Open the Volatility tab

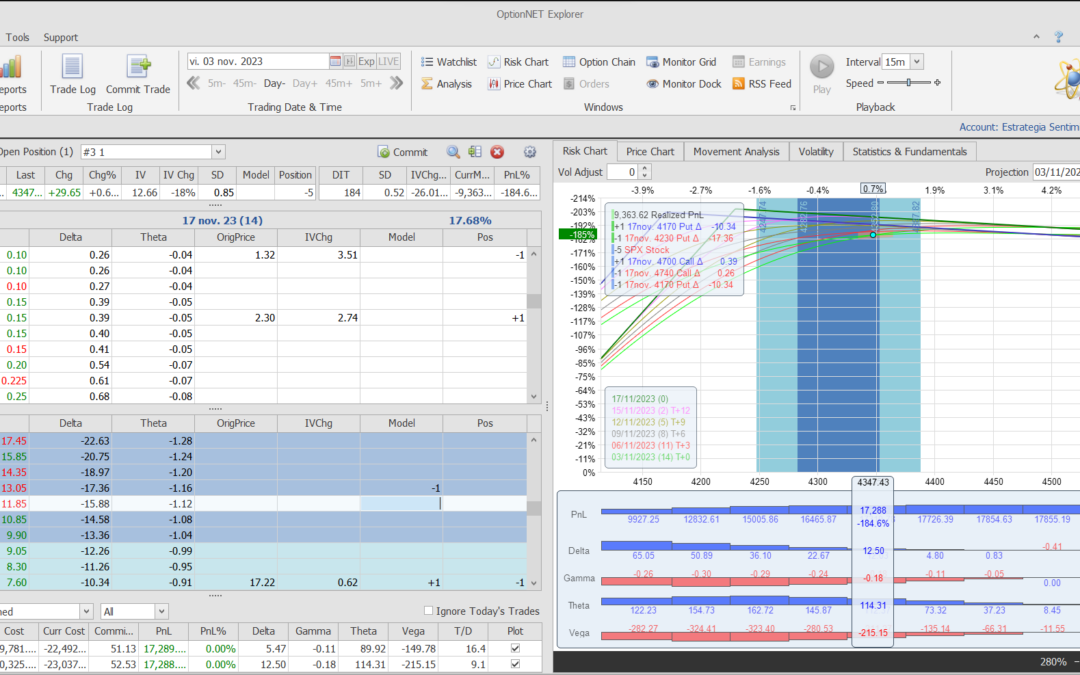(816, 151)
